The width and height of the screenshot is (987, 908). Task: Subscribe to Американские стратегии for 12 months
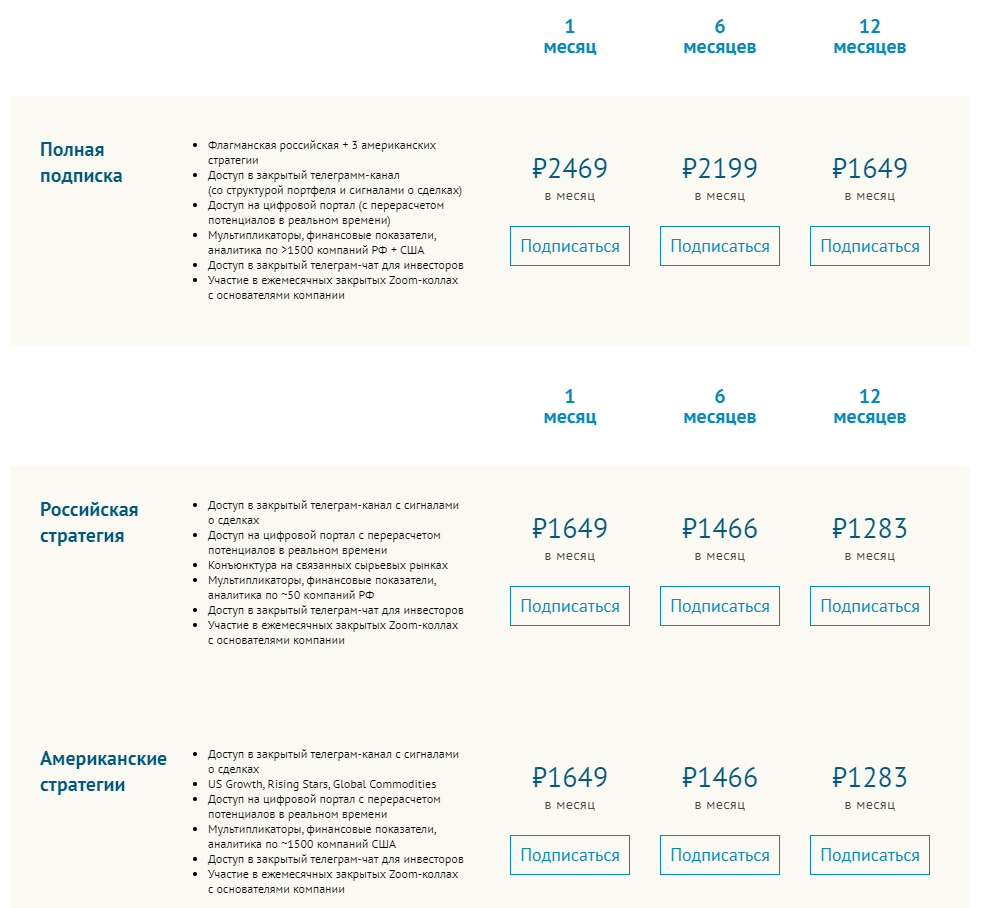point(869,855)
